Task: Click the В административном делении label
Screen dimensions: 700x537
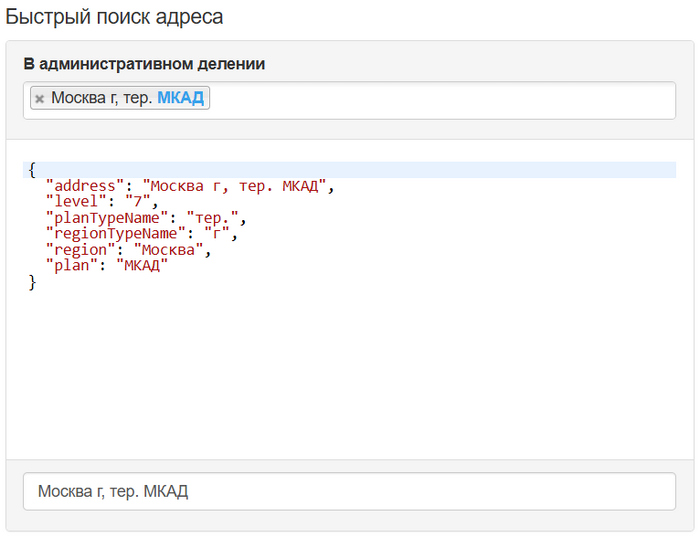Action: (144, 64)
